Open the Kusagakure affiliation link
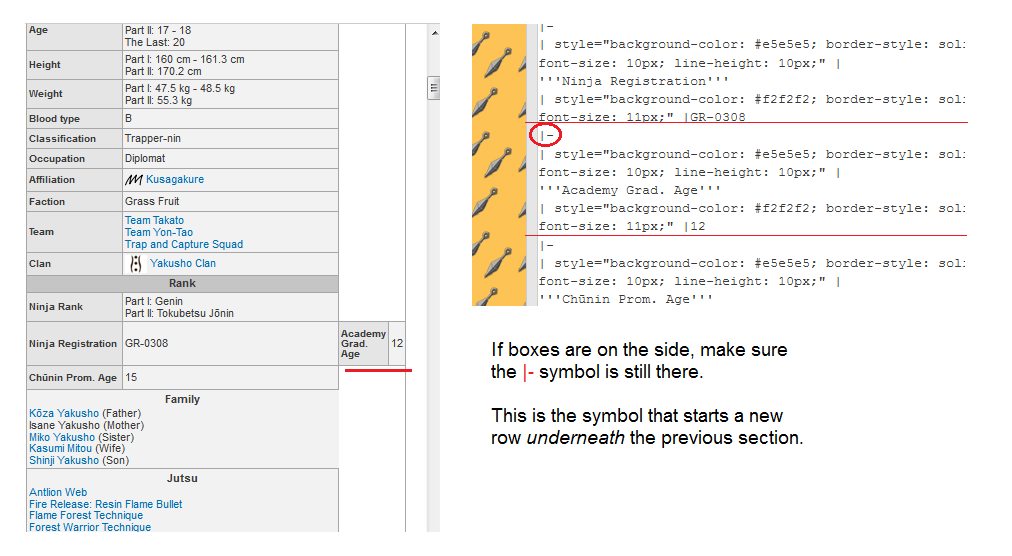 tap(175, 180)
